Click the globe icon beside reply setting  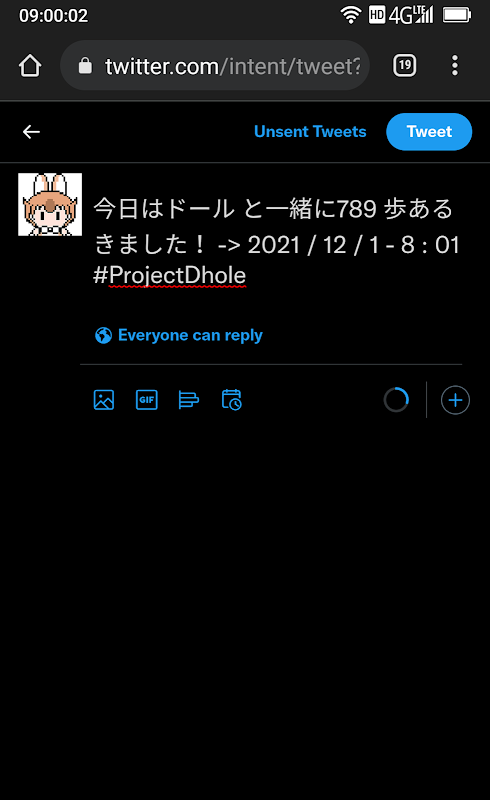point(104,335)
